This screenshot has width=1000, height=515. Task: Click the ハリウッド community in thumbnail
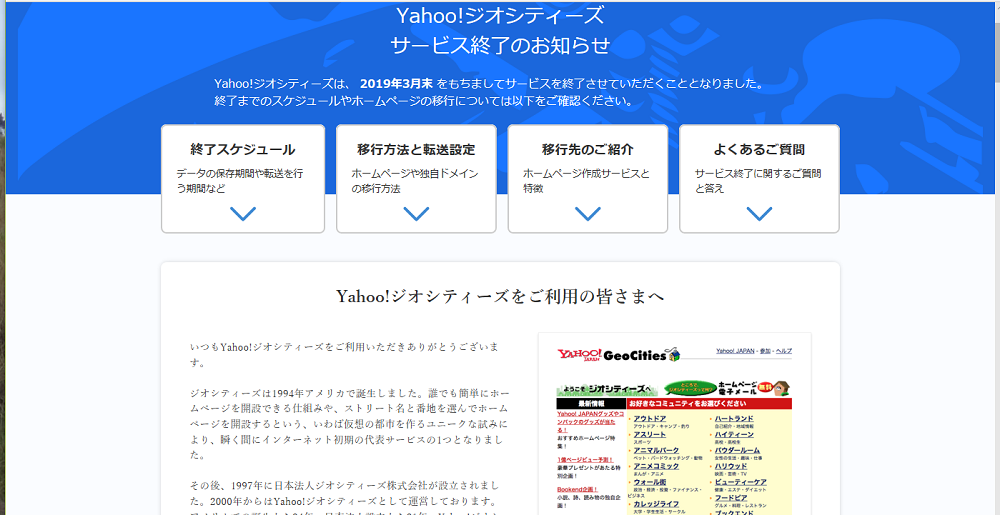[x=731, y=466]
